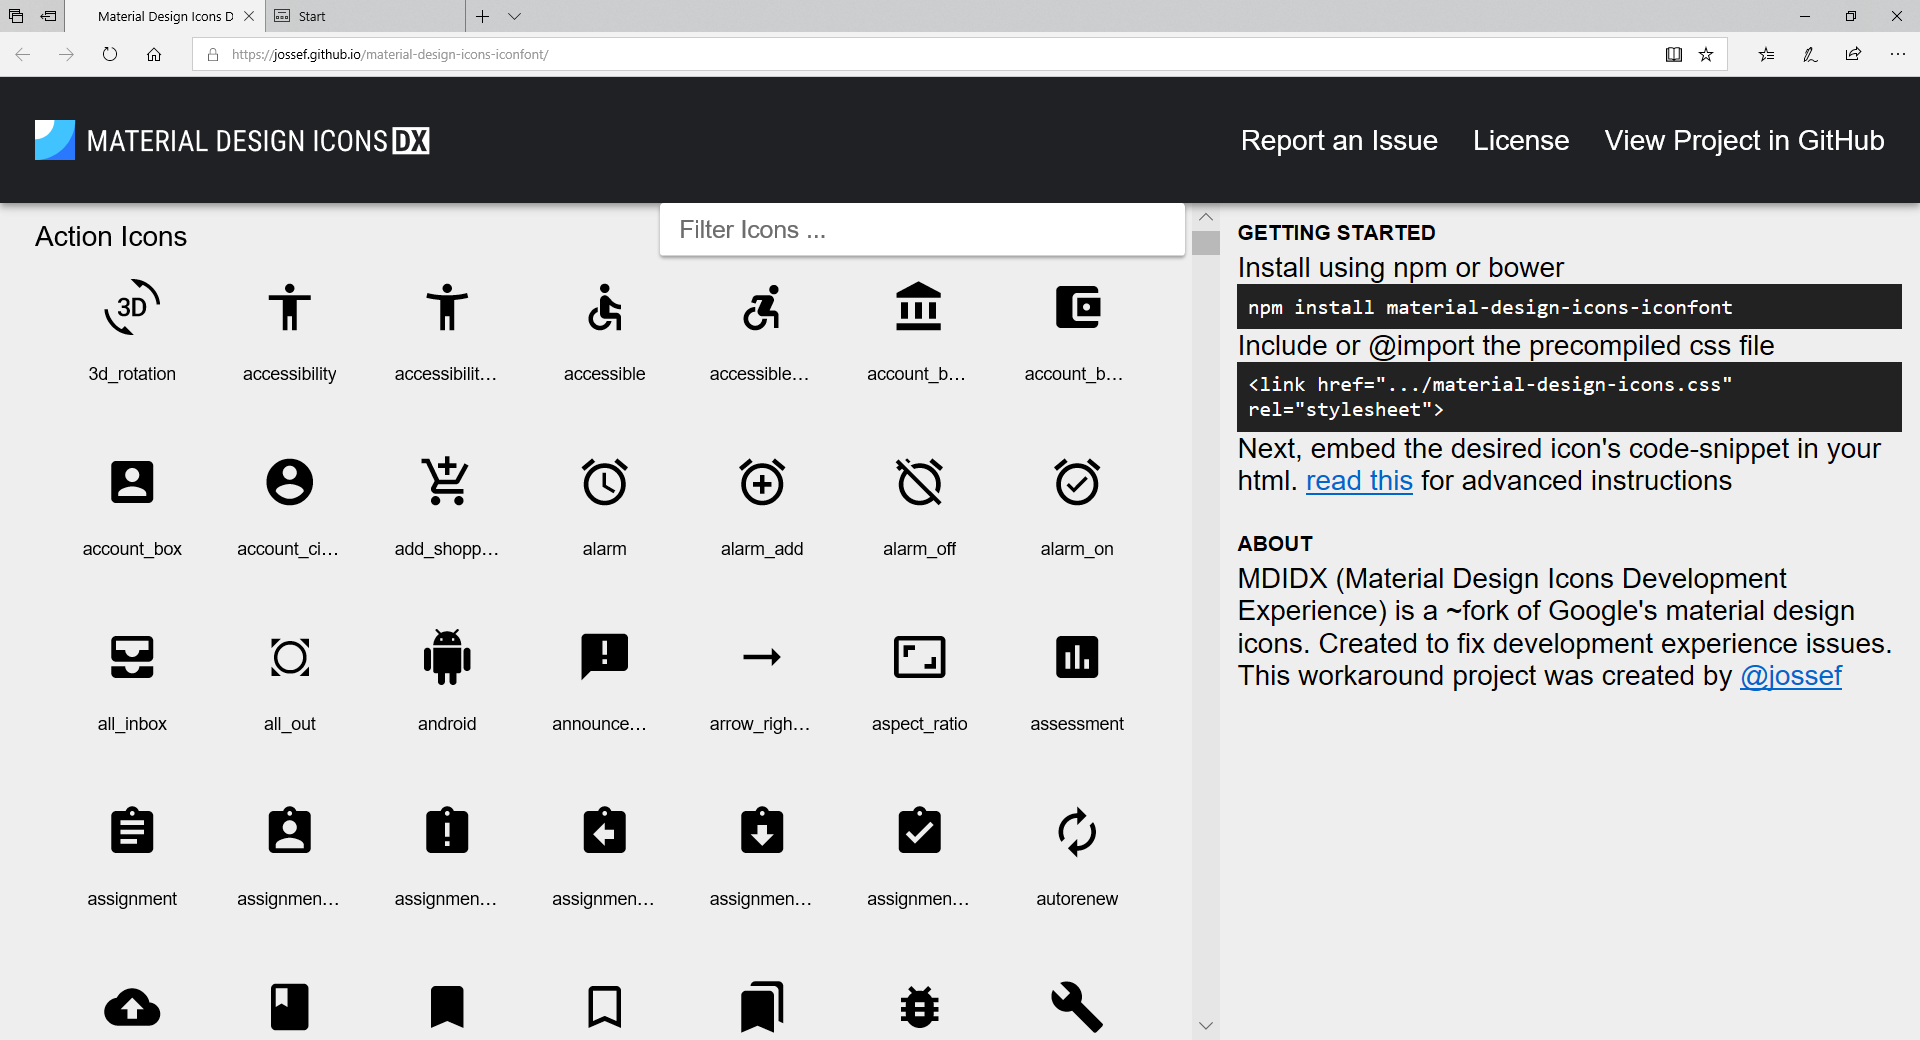The height and width of the screenshot is (1040, 1920).
Task: Click the assessment bar chart icon
Action: click(1076, 657)
